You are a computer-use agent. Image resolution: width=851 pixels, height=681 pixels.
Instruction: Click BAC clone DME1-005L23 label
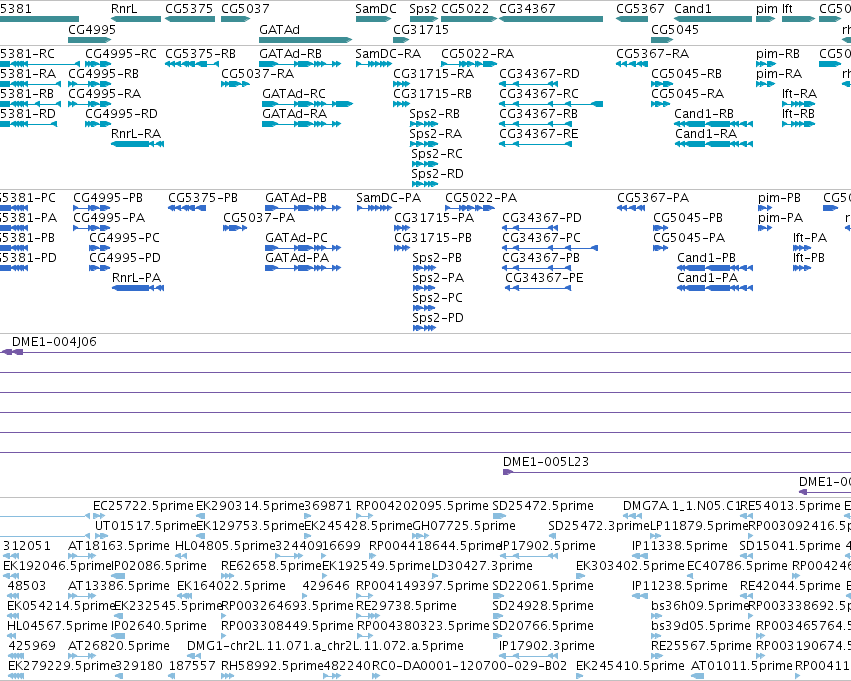tap(545, 462)
